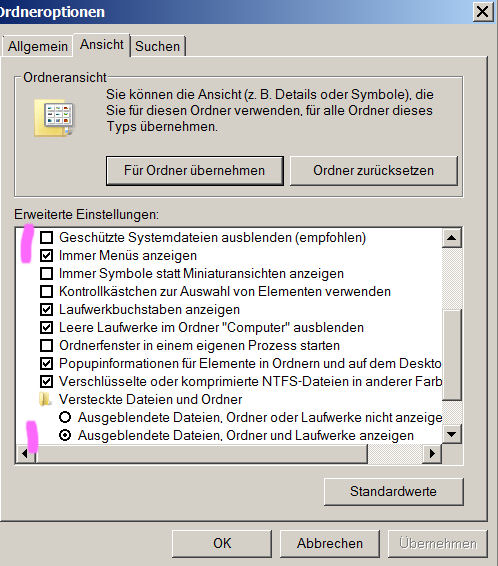Select Ausgeblendete Dateien, Ordner und Laufwerke anzeigen
The height and width of the screenshot is (566, 498).
pos(65,435)
